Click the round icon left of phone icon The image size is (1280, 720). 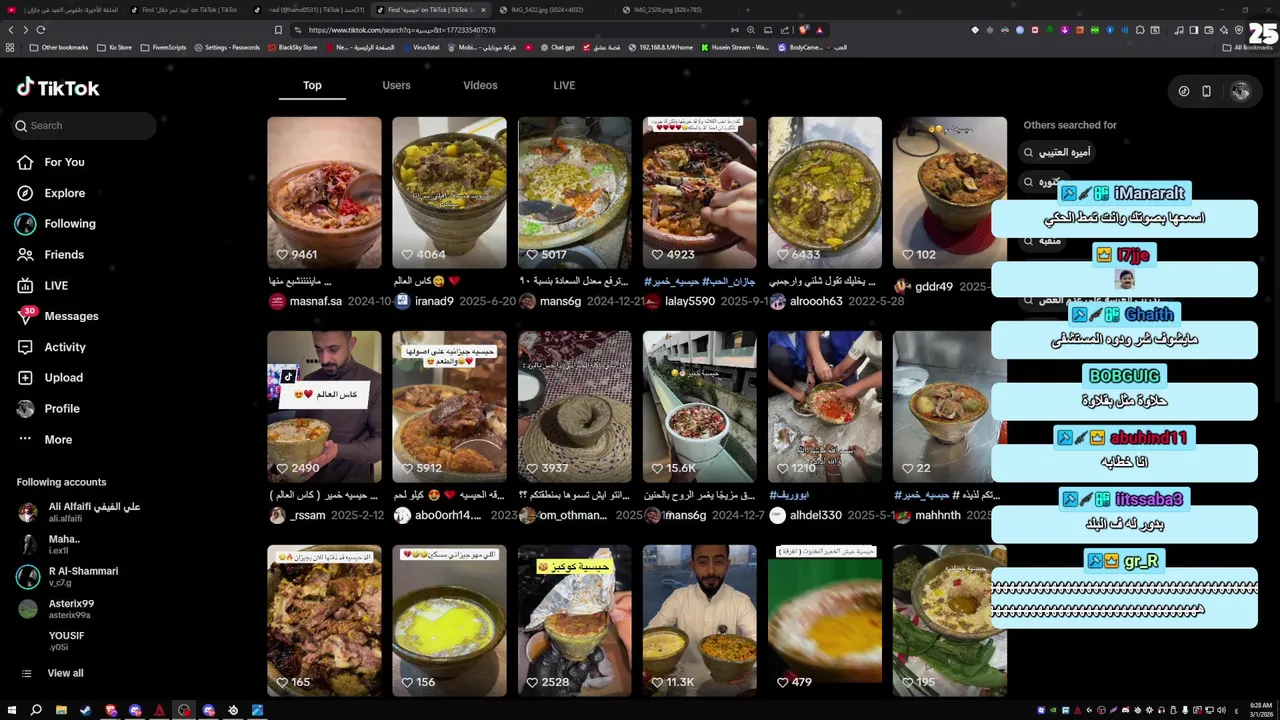(x=1184, y=91)
